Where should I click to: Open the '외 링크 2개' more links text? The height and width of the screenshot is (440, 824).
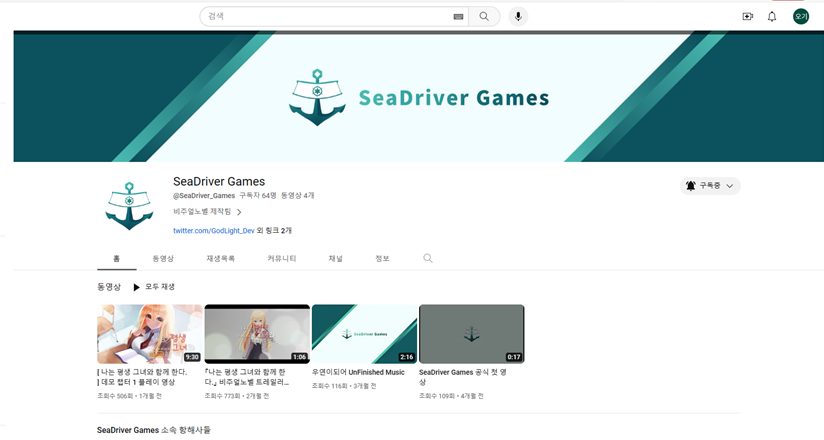click(274, 230)
